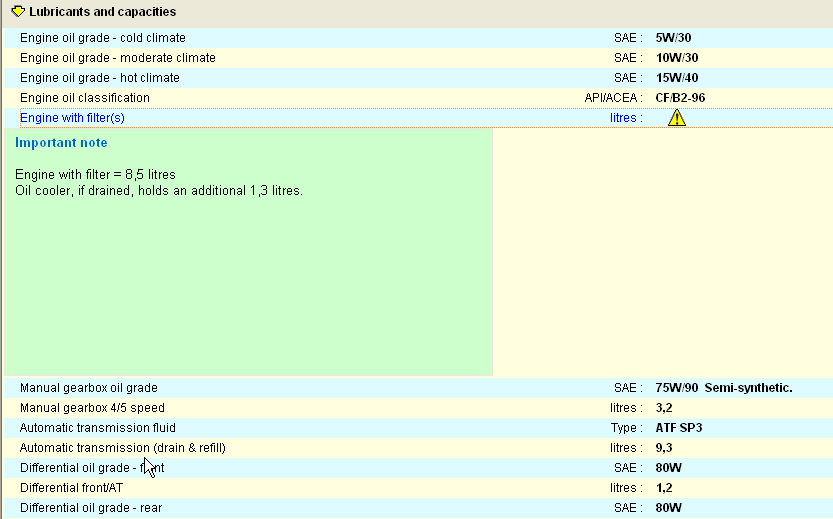Select the Engine oil grade - moderate climate row

(117, 58)
